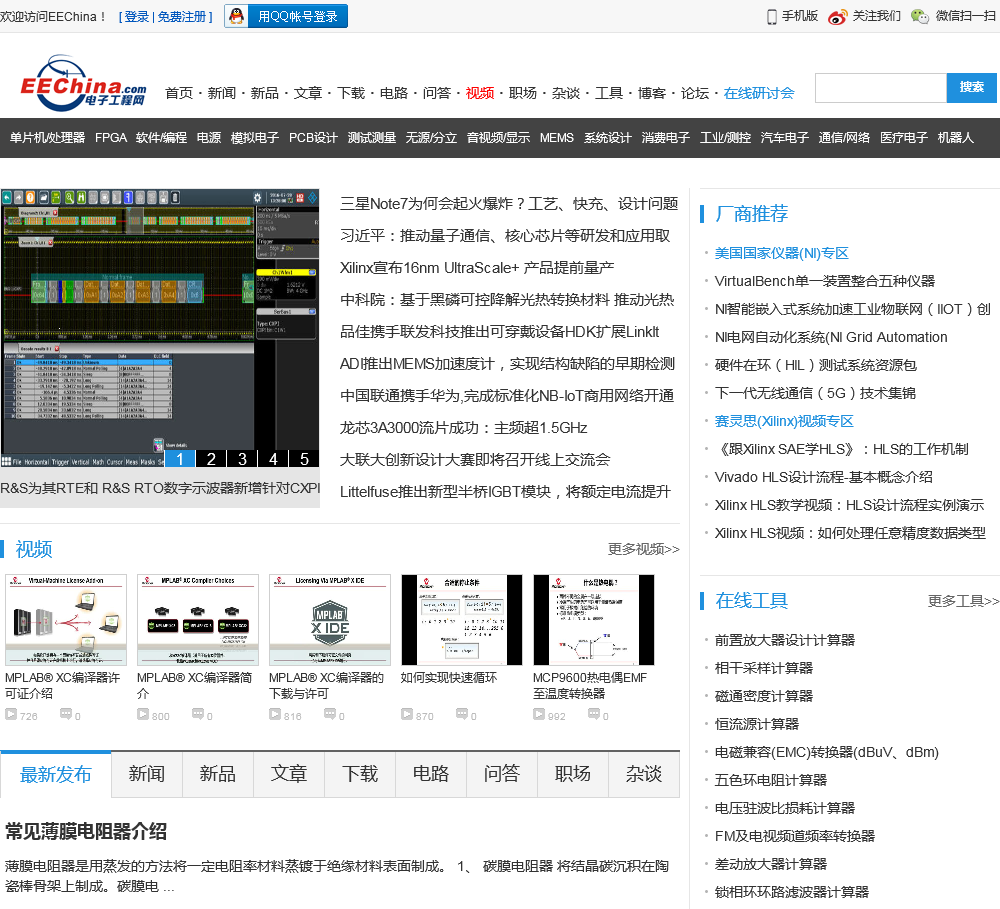Switch to 电路 tab
Screen dimensions: 1000x909
(x=431, y=774)
